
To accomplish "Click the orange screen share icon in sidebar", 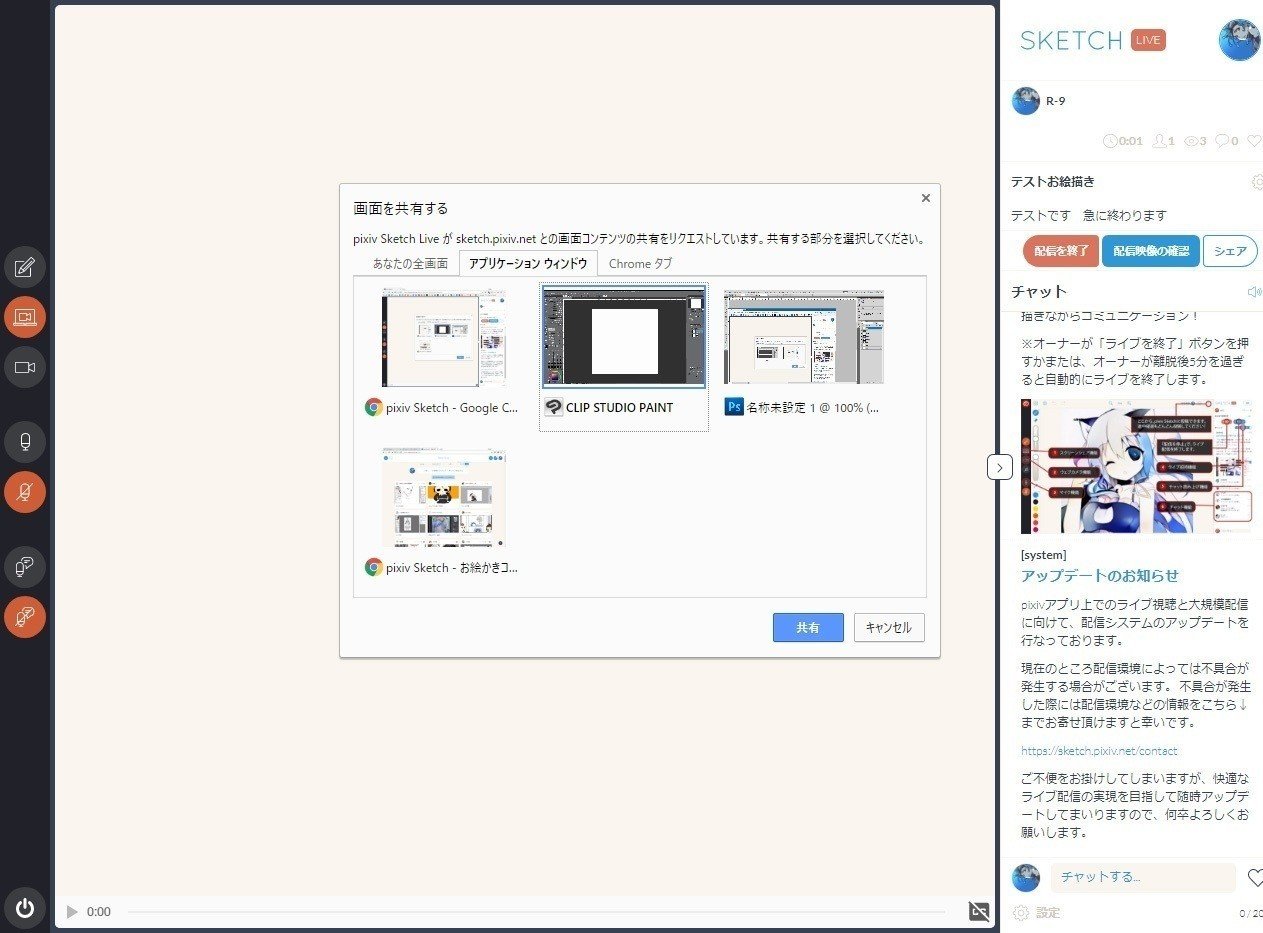I will pyautogui.click(x=25, y=317).
